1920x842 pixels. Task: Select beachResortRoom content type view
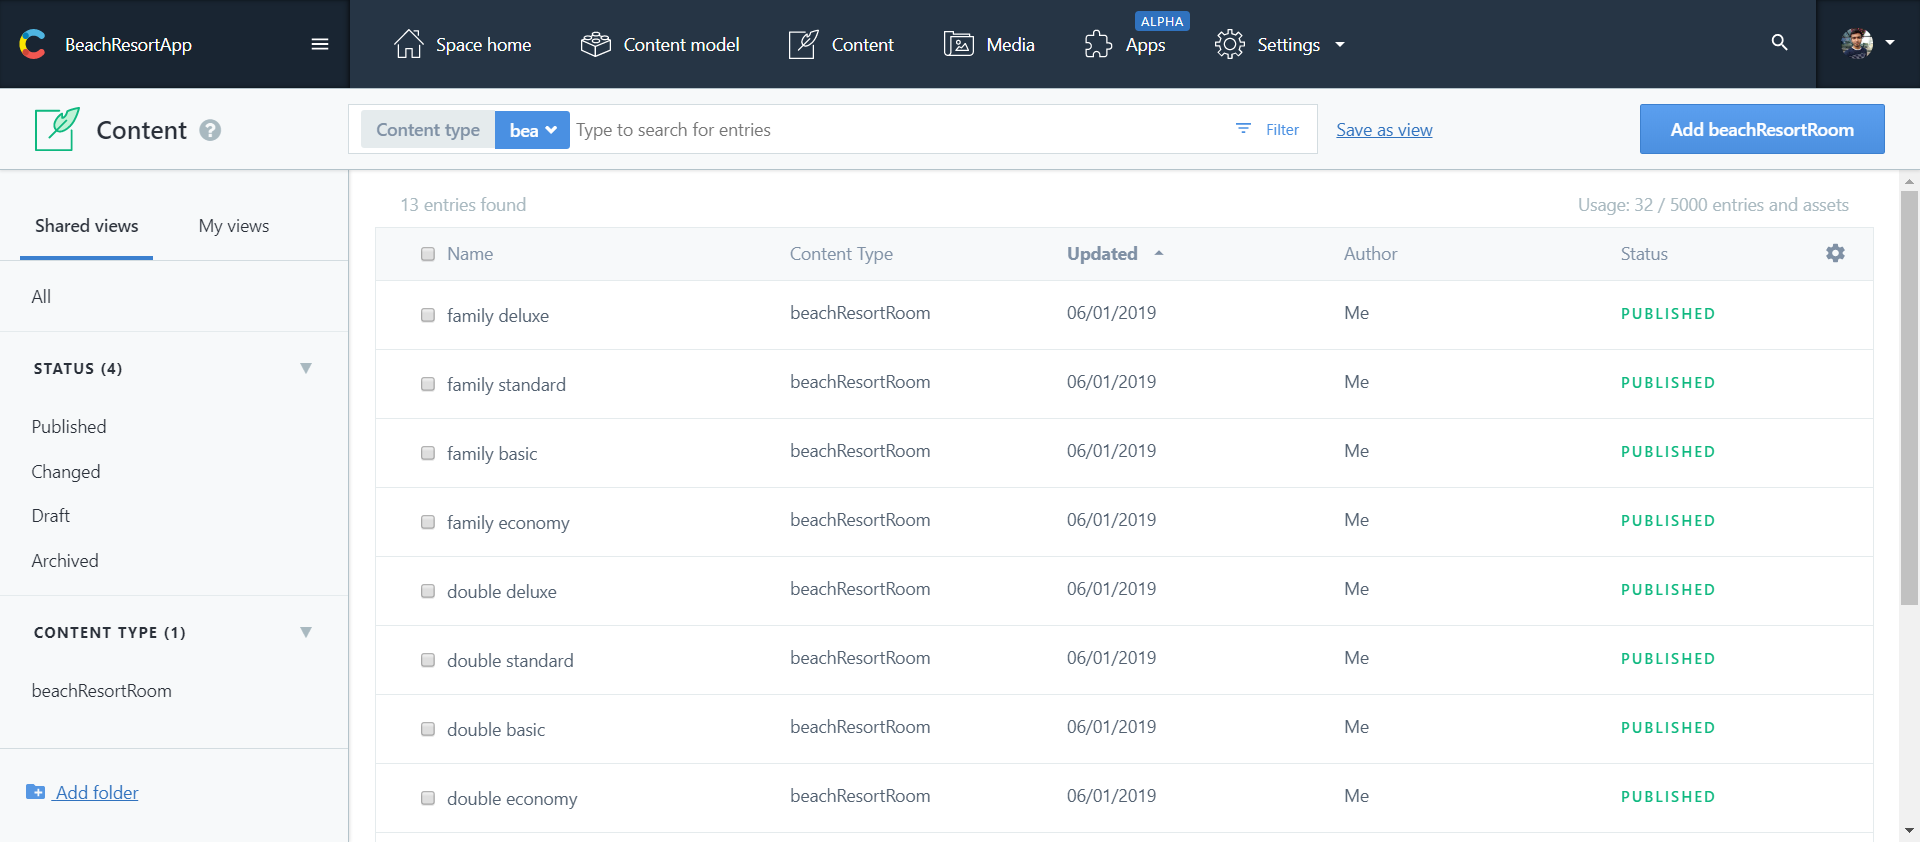(102, 691)
